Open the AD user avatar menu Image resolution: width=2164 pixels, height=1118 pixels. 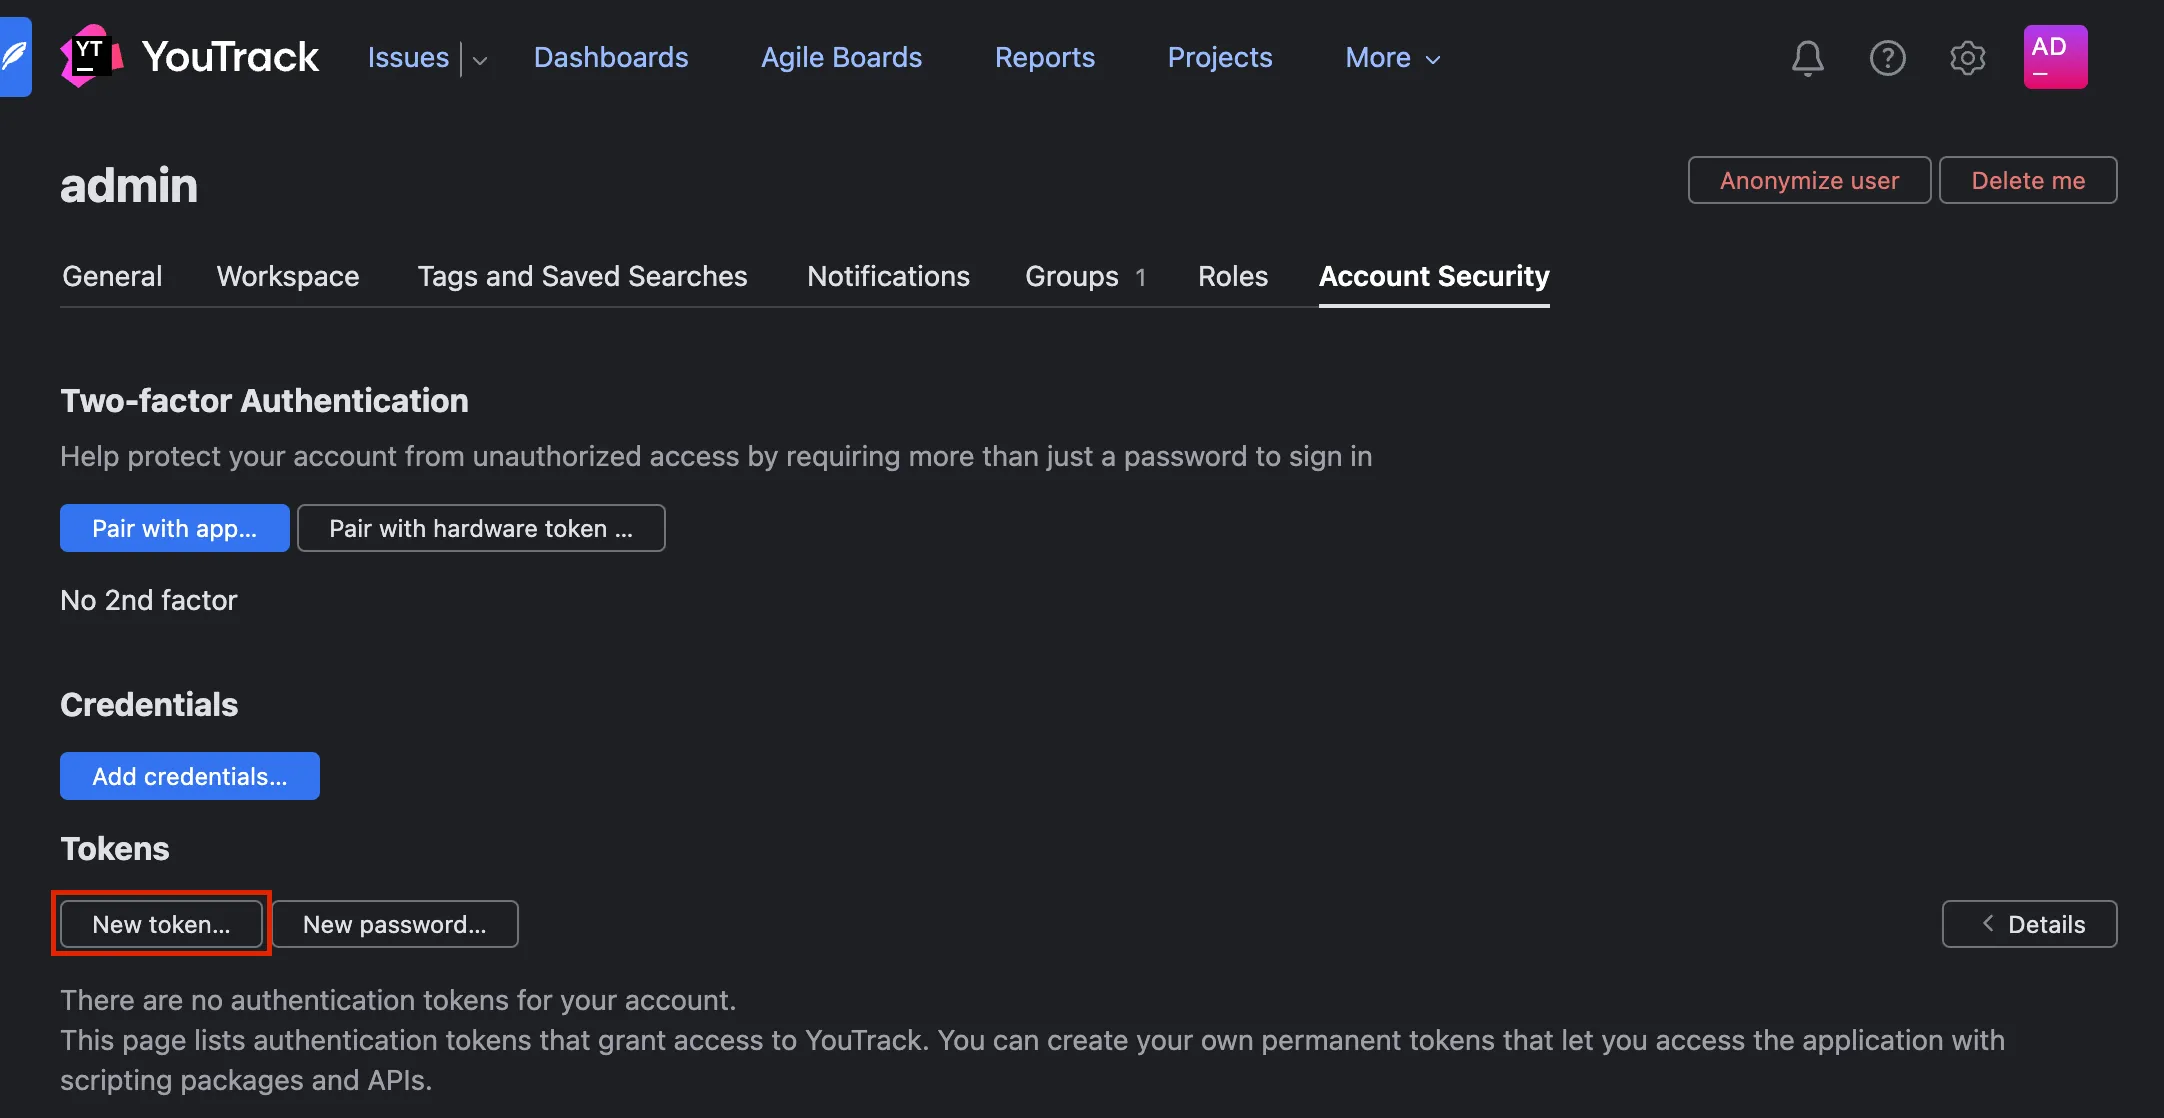point(2055,57)
